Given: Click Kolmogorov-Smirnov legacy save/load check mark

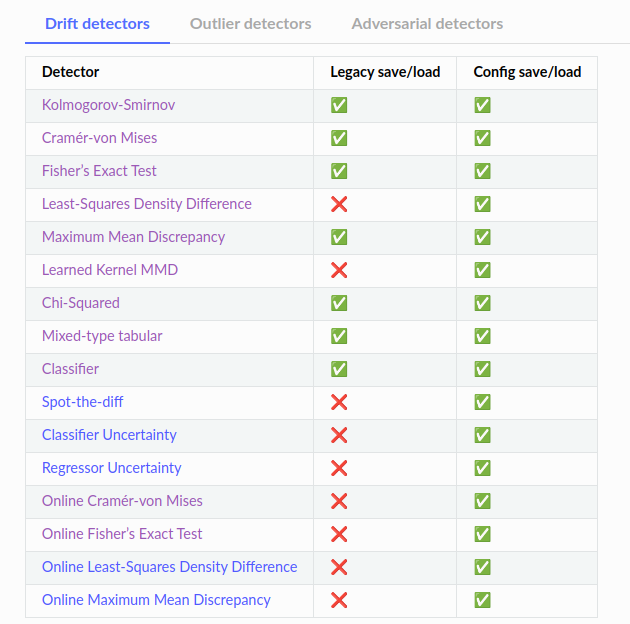Looking at the screenshot, I should point(339,105).
